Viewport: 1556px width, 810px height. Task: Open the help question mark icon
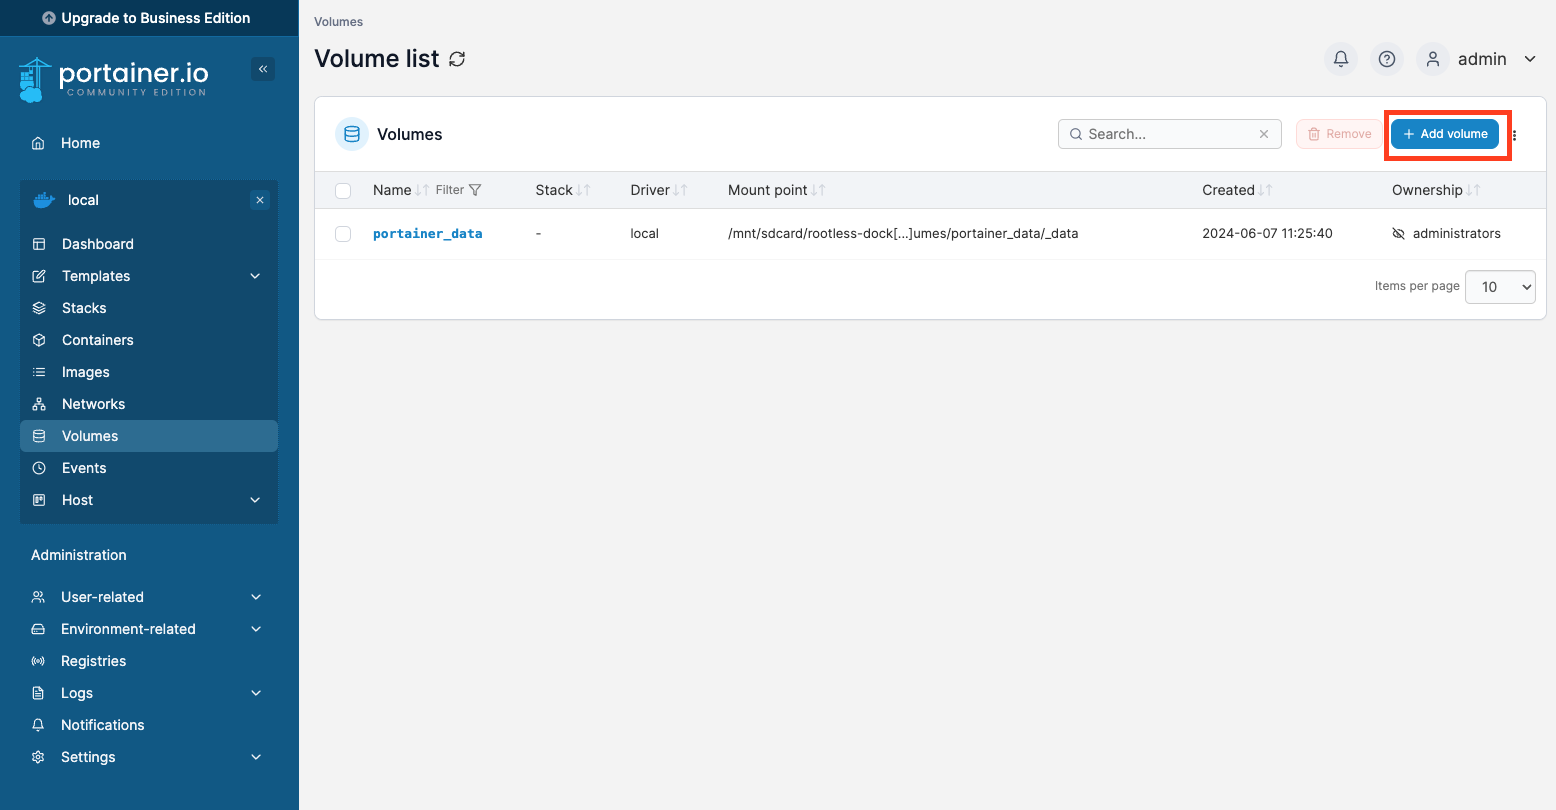(x=1387, y=59)
